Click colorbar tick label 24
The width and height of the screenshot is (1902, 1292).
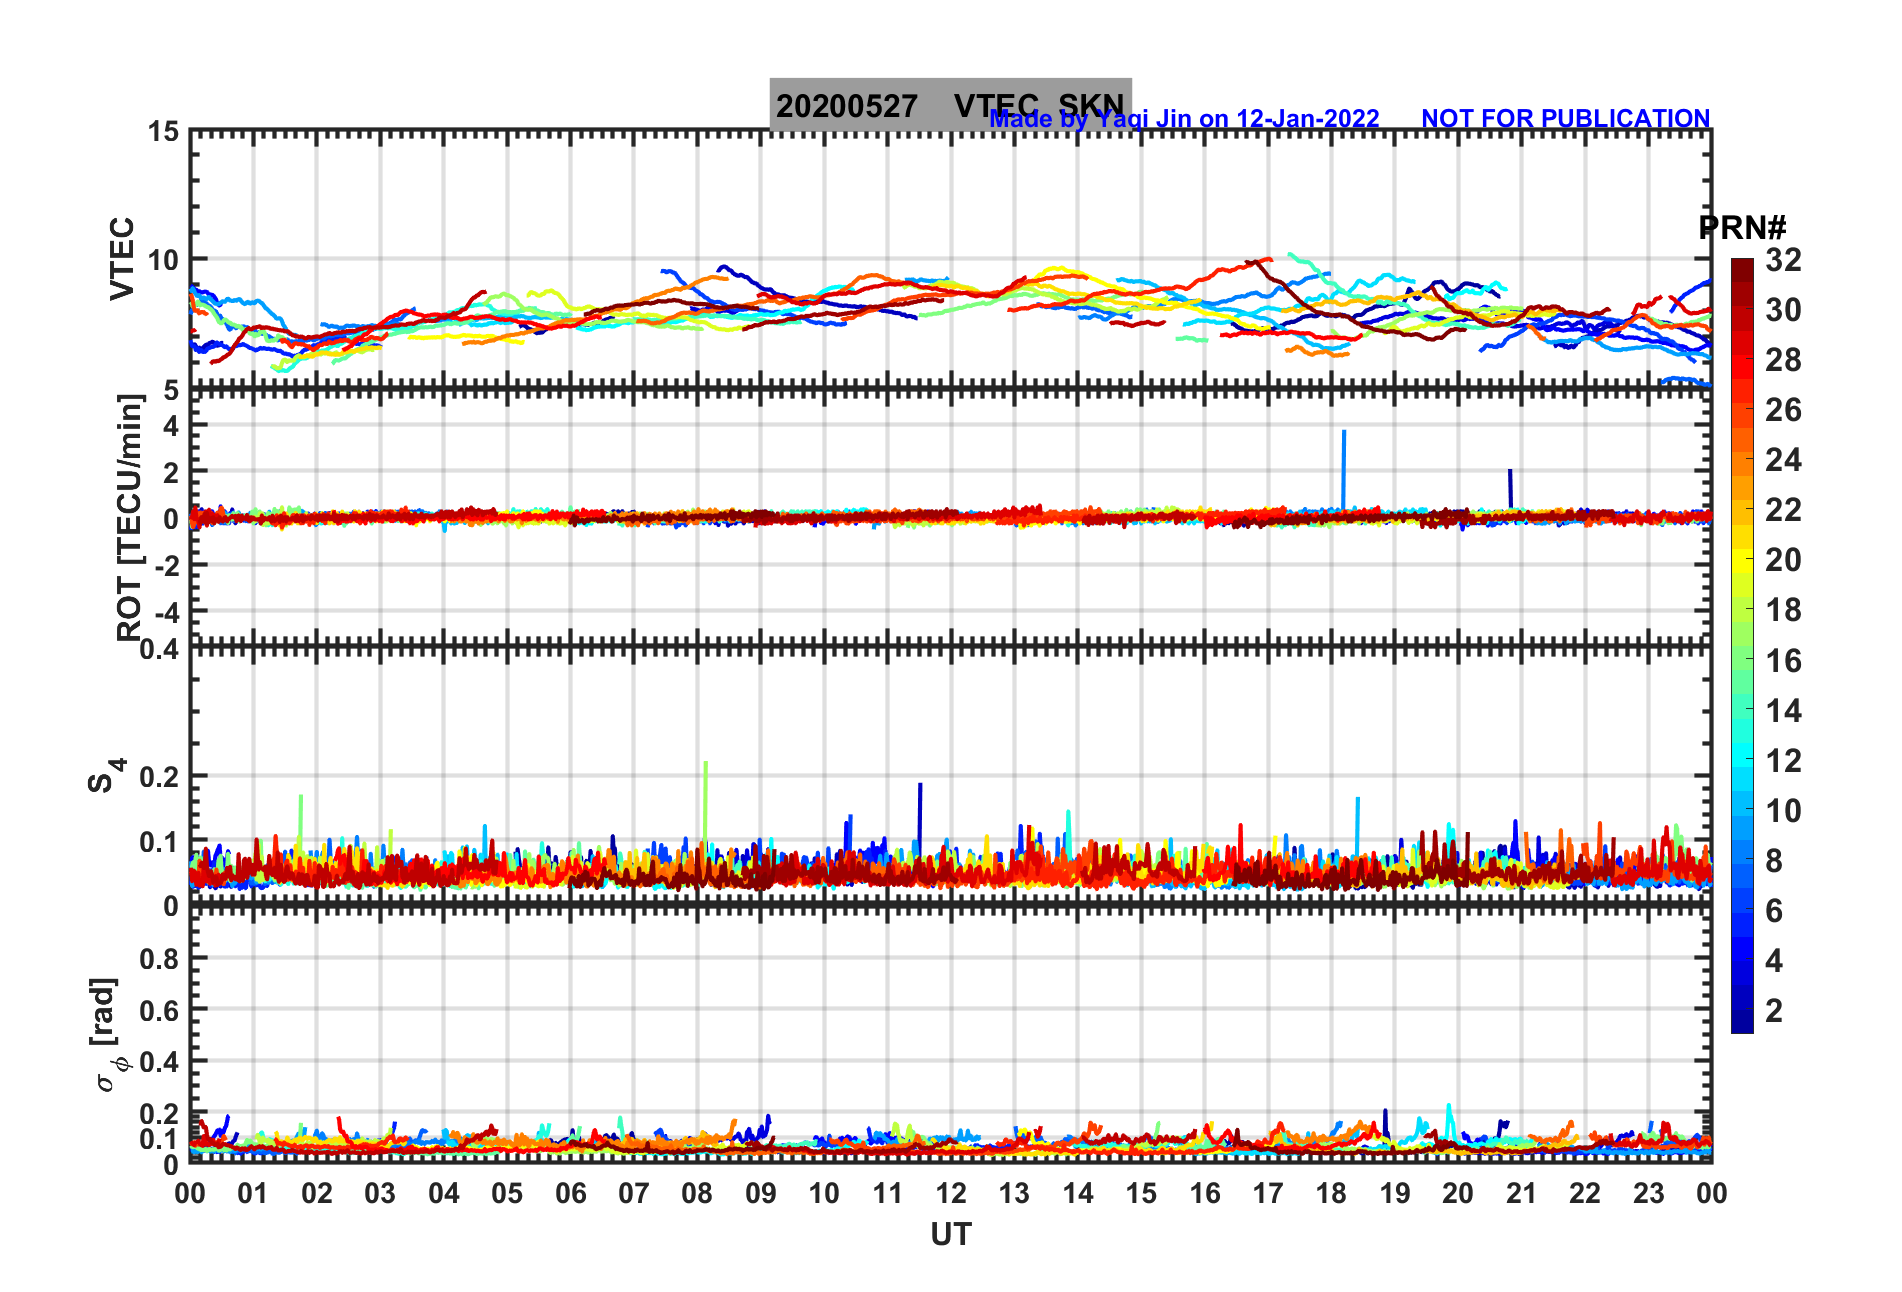(1783, 460)
